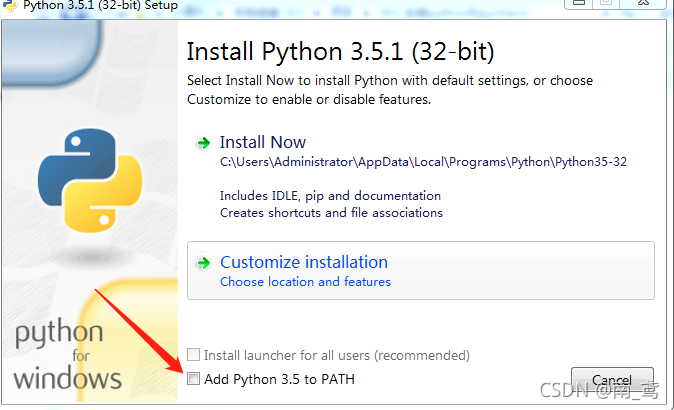Click the Includes IDLE, pip and documentation line
674x410 pixels.
(331, 196)
